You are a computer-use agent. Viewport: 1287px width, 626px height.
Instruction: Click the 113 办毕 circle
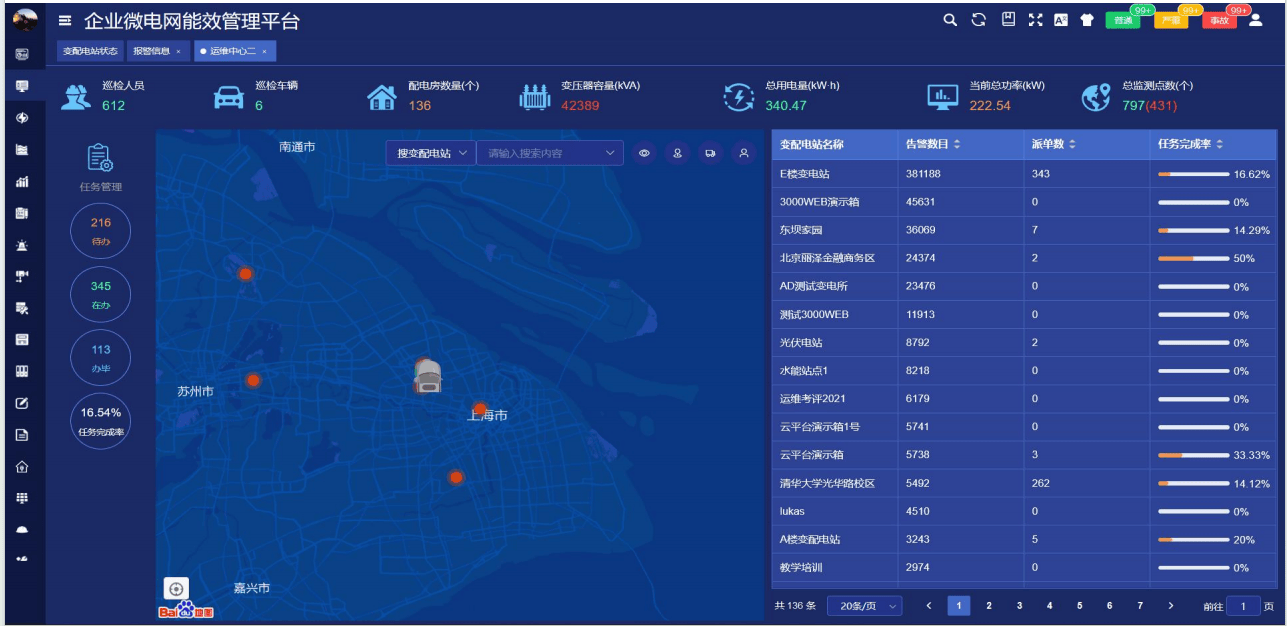point(101,358)
